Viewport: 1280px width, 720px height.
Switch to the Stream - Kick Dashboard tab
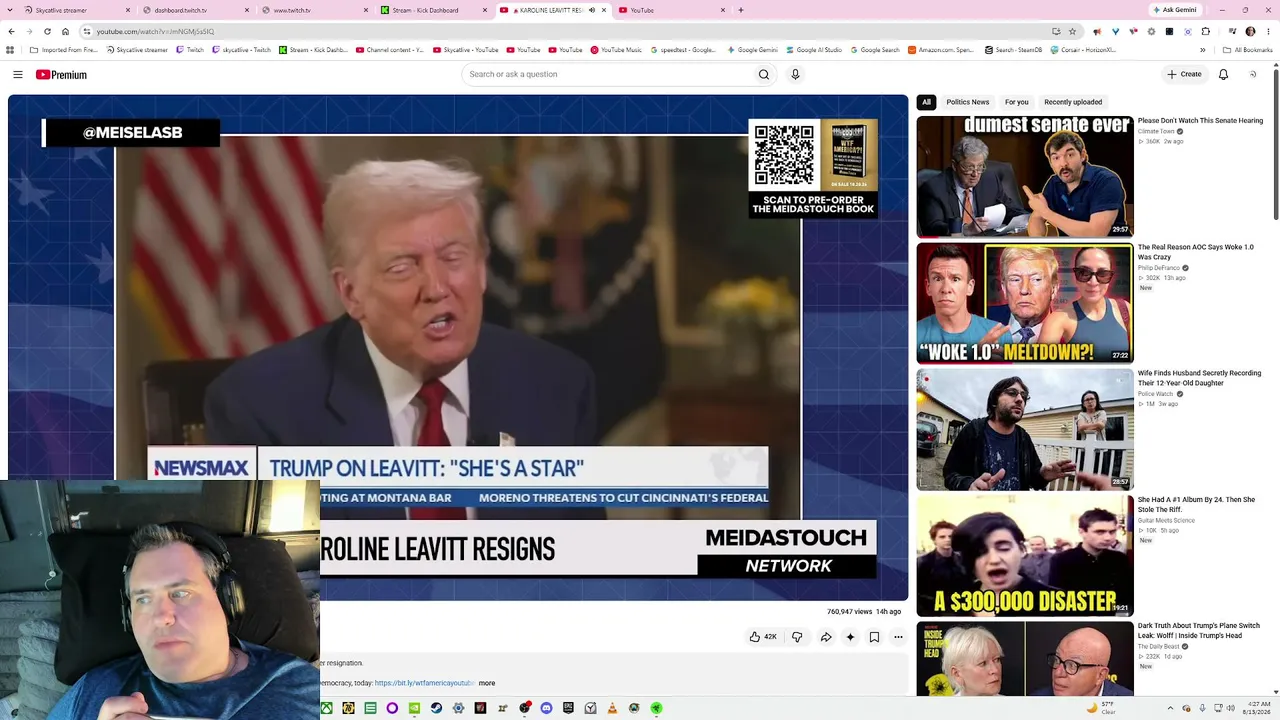coord(432,10)
